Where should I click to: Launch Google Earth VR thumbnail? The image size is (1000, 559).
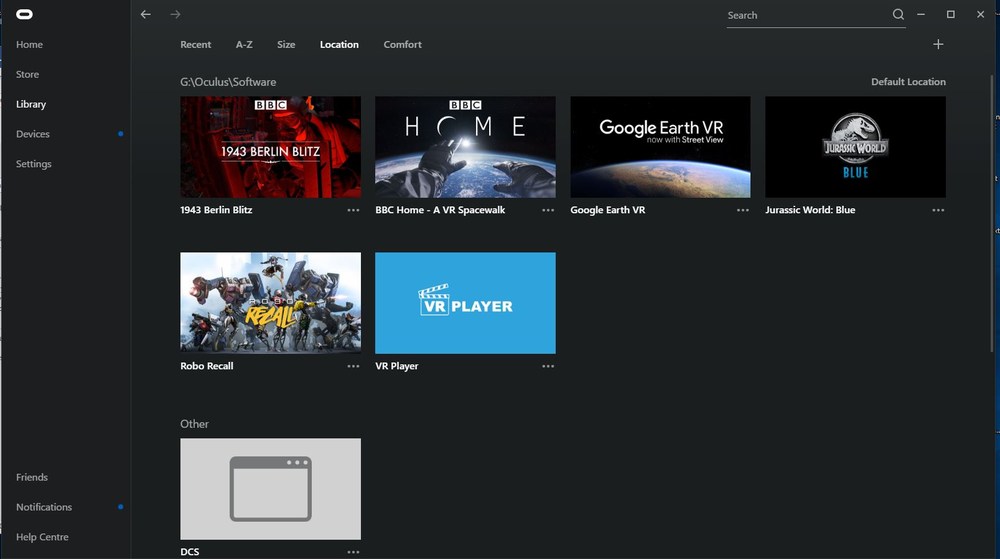pos(660,147)
